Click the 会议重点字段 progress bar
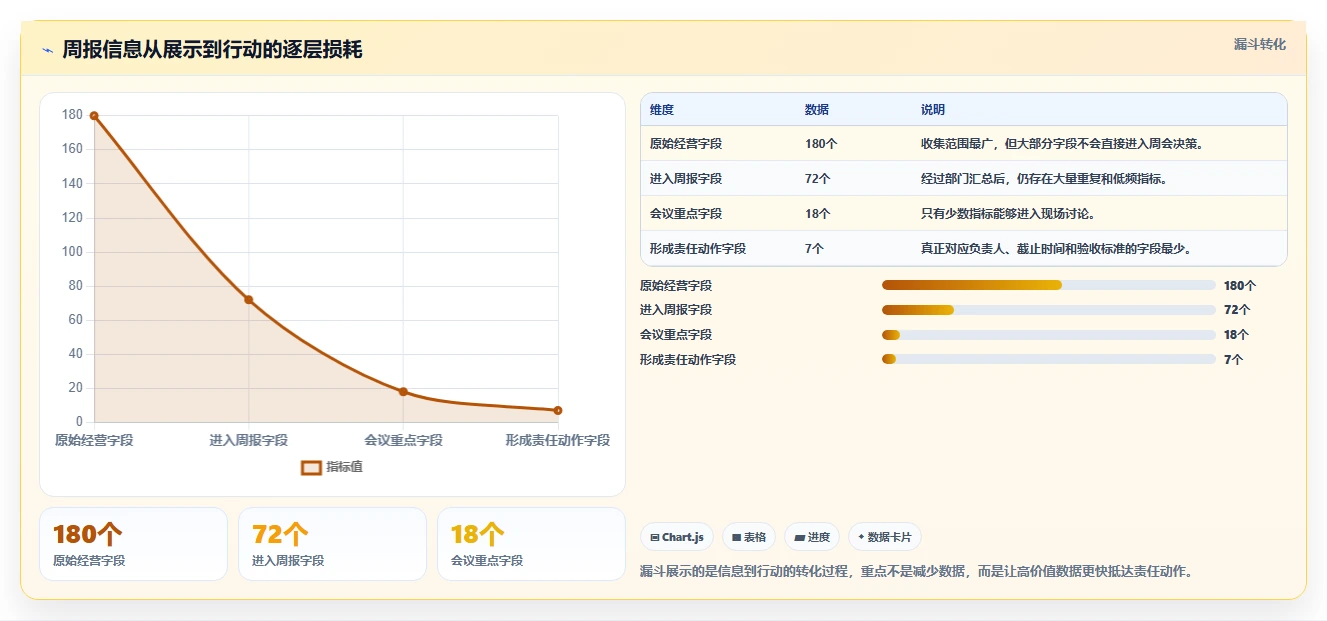The image size is (1327, 621). click(x=1048, y=335)
